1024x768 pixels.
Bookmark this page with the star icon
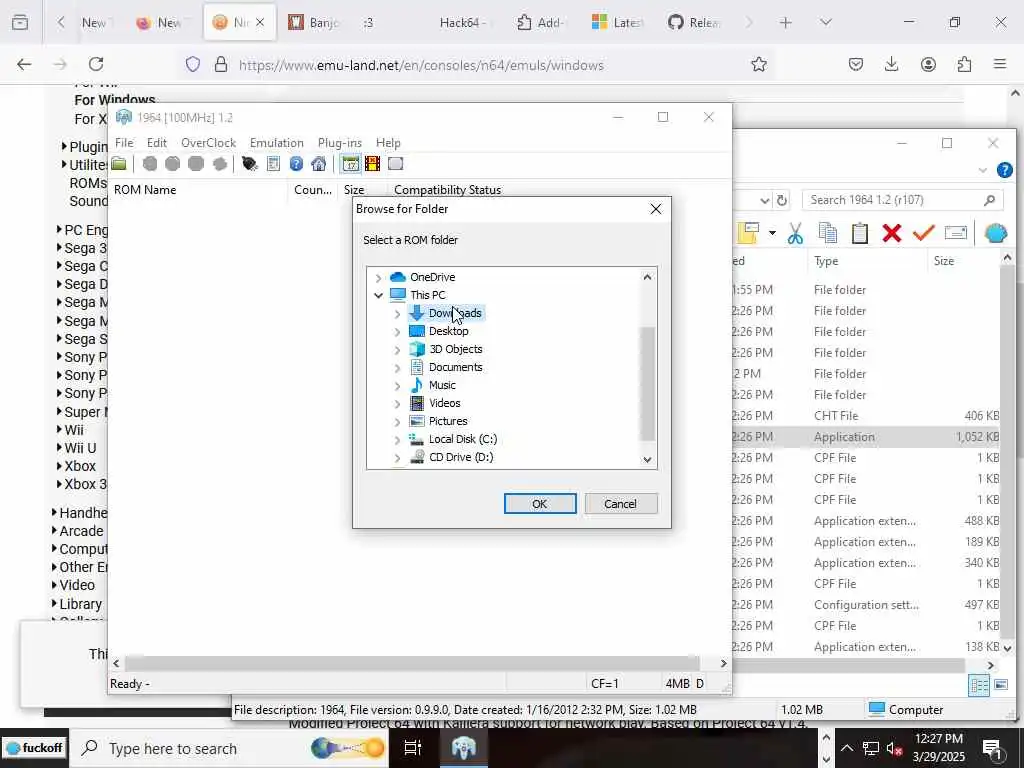[x=758, y=64]
